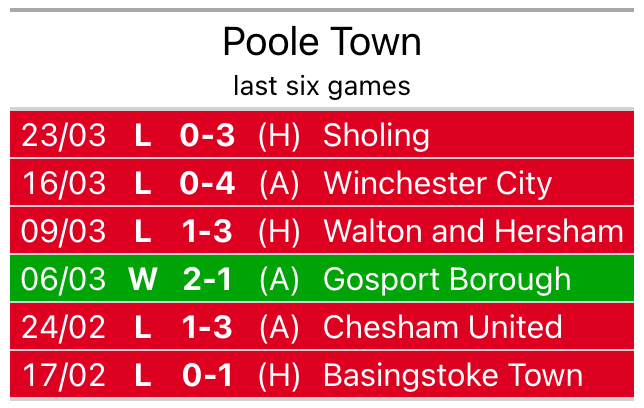
Task: Open the Gosport Borough opponent link
Action: click(447, 280)
